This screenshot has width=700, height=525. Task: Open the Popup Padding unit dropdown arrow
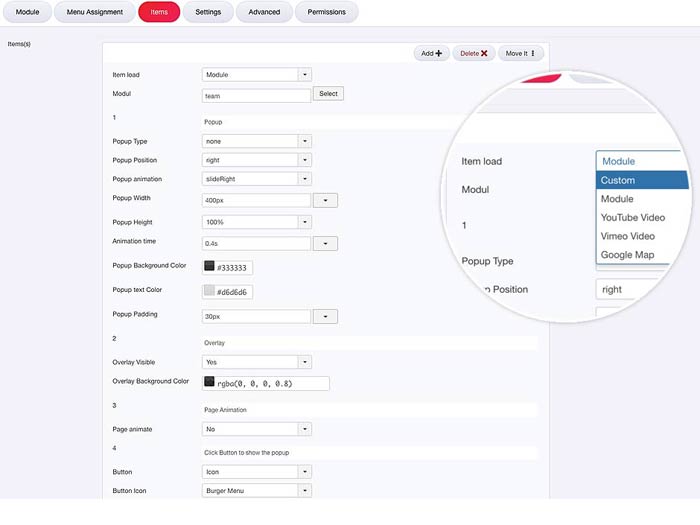pyautogui.click(x=325, y=316)
